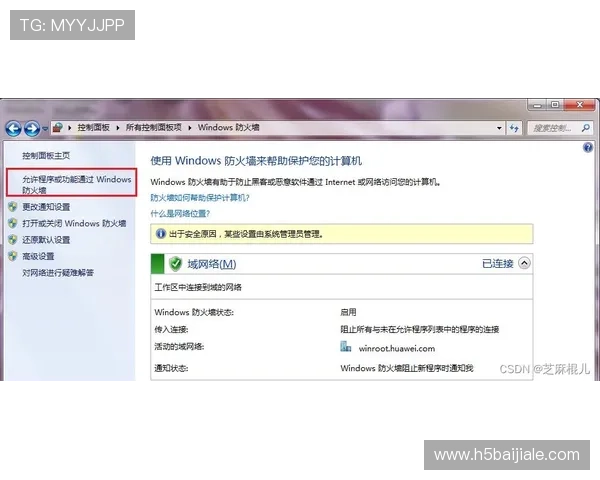Click the page title 使用 Windows 防火墙来帮助保护您的计算机
This screenshot has width=600, height=480.
256,161
